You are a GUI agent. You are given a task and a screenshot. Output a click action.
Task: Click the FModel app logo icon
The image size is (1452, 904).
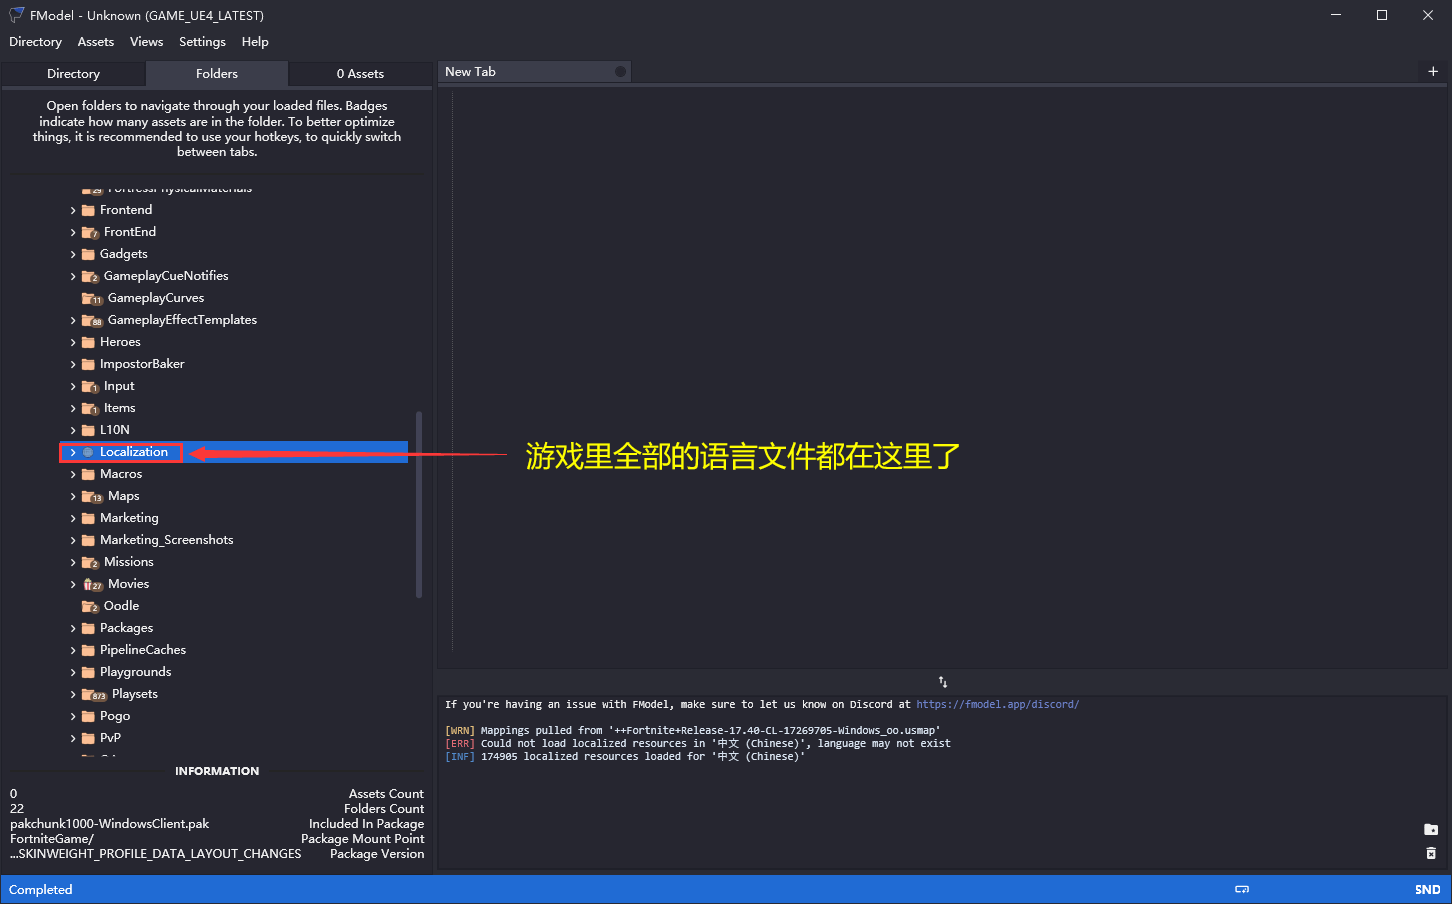[16, 15]
